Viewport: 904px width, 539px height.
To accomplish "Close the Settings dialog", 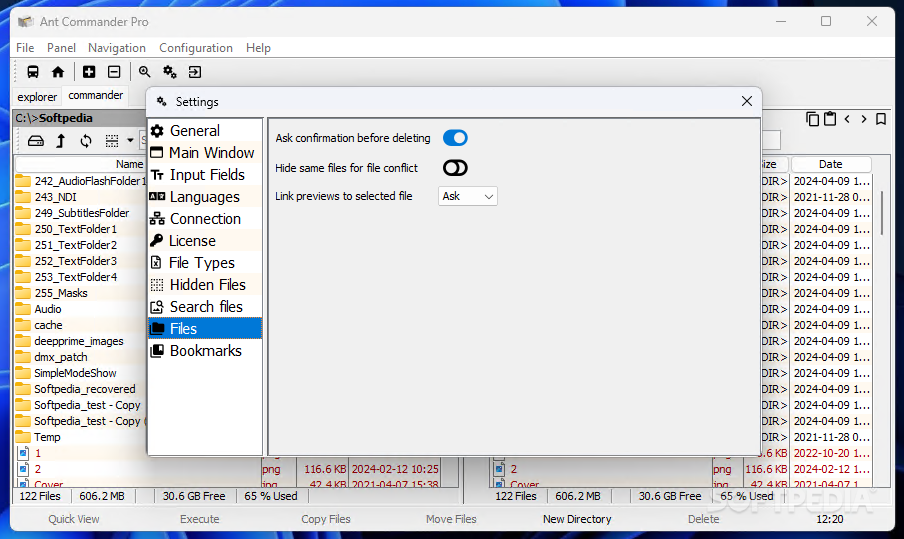I will tap(747, 101).
